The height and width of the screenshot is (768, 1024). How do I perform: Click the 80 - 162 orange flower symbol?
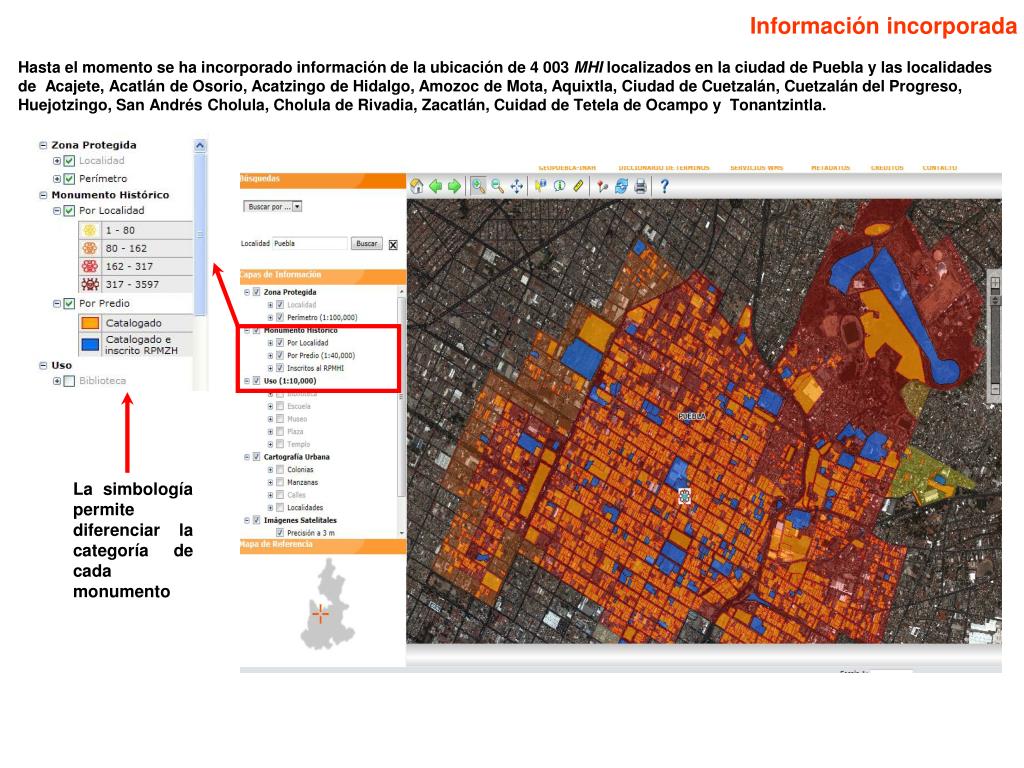tap(89, 248)
